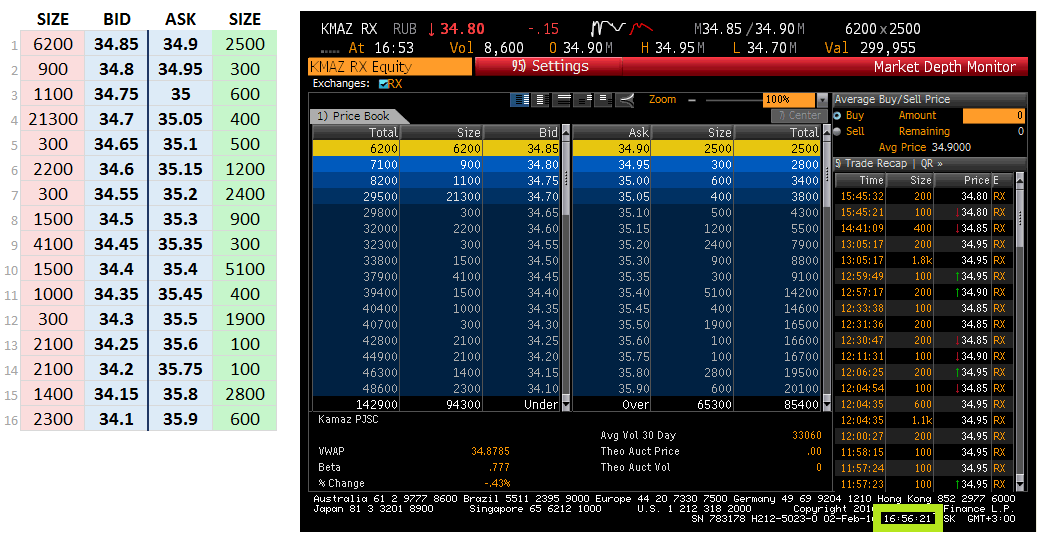Click the 16:56:21 clock in status bar
This screenshot has height=536, width=1040.
(907, 518)
